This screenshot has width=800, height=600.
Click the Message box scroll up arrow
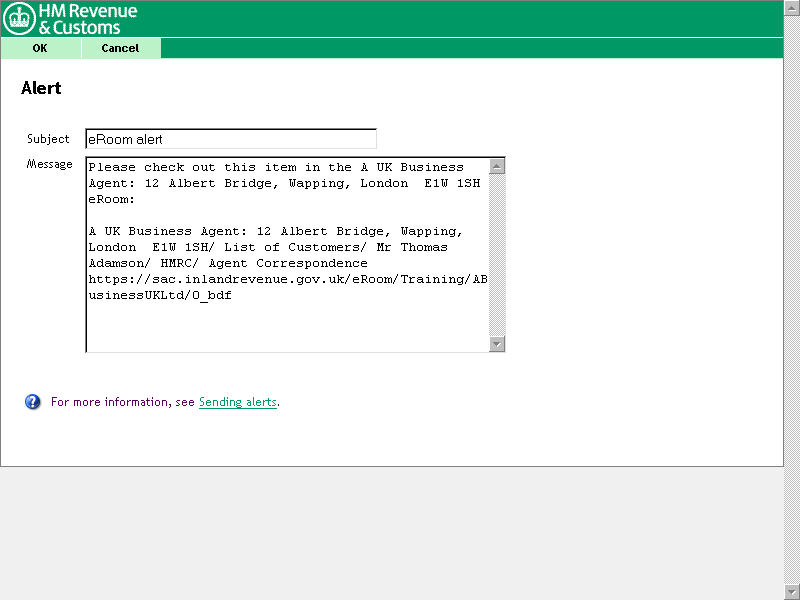pyautogui.click(x=497, y=165)
